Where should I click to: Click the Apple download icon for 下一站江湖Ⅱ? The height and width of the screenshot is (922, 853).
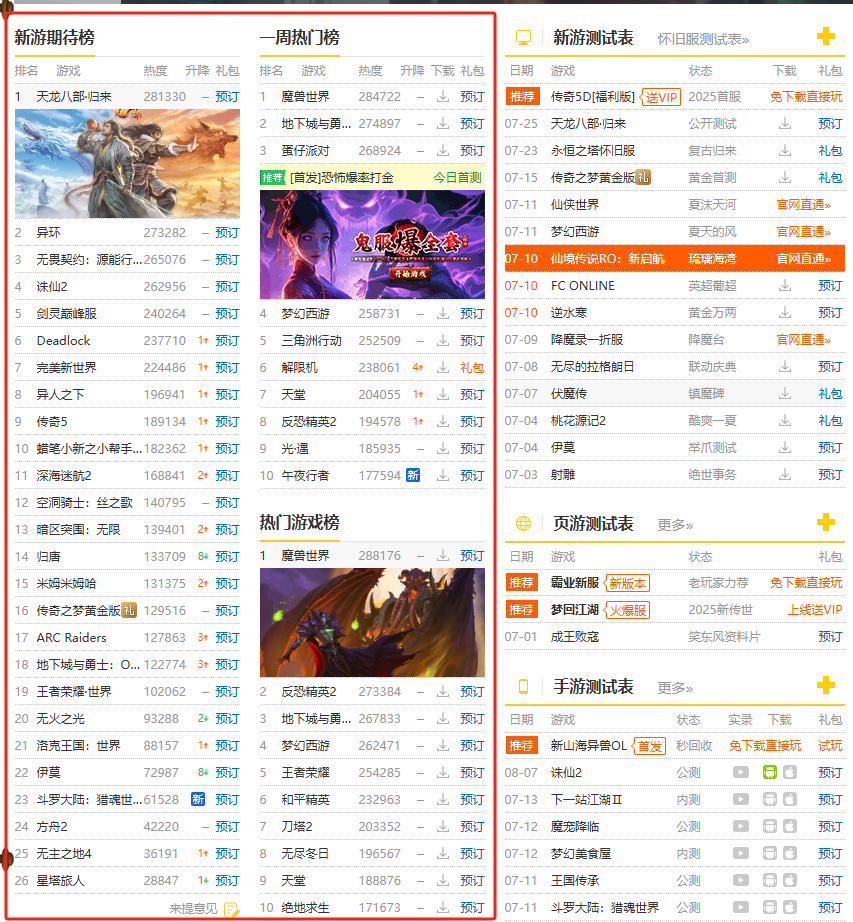(789, 799)
